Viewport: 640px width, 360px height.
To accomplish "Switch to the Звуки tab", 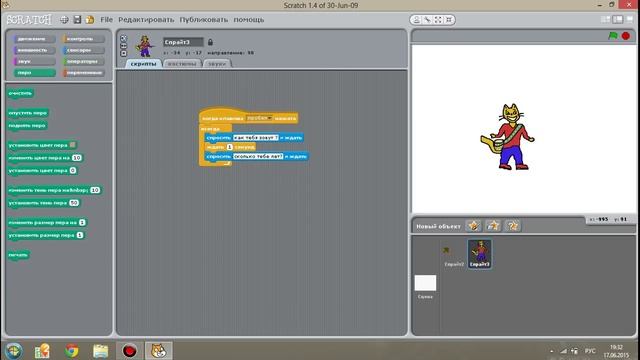I will coord(217,64).
